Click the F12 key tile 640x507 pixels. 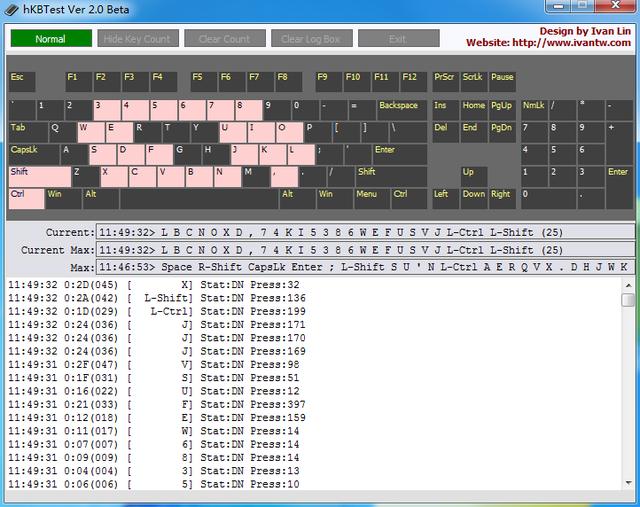[x=413, y=82]
